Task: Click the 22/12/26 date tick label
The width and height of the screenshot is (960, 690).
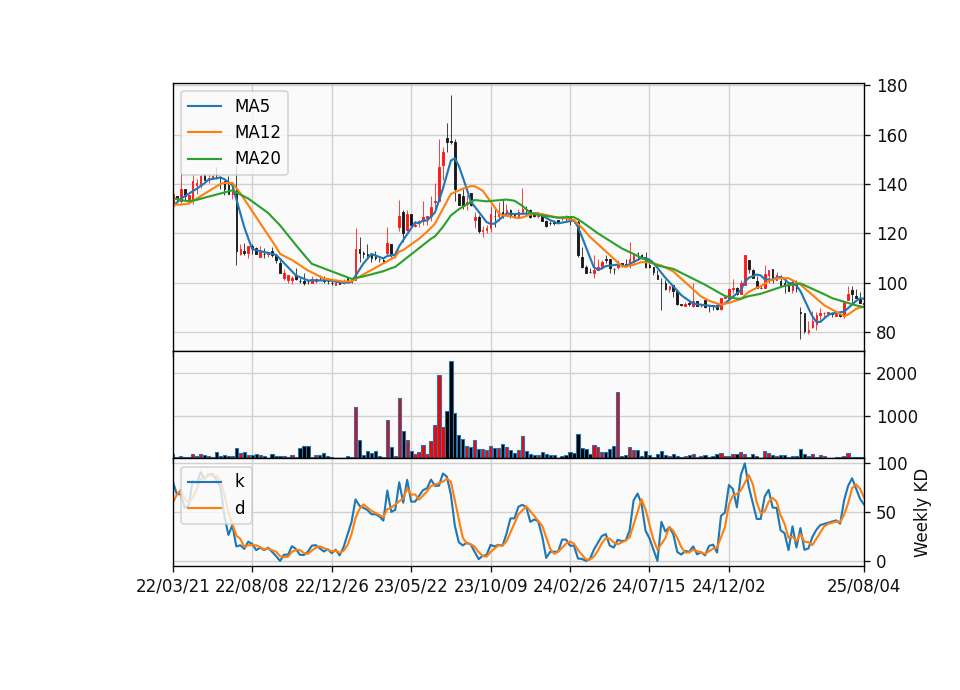Action: [x=332, y=586]
